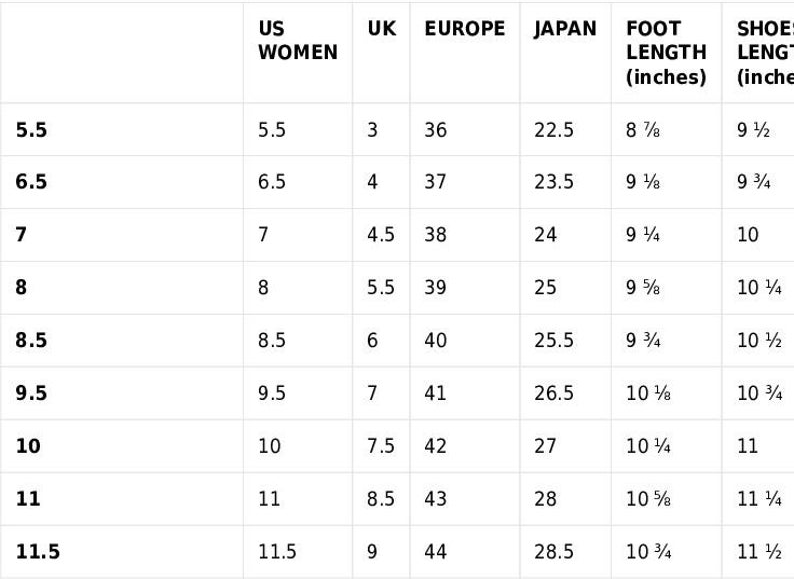
Task: Select Europe size 44 cell
Action: coord(435,552)
